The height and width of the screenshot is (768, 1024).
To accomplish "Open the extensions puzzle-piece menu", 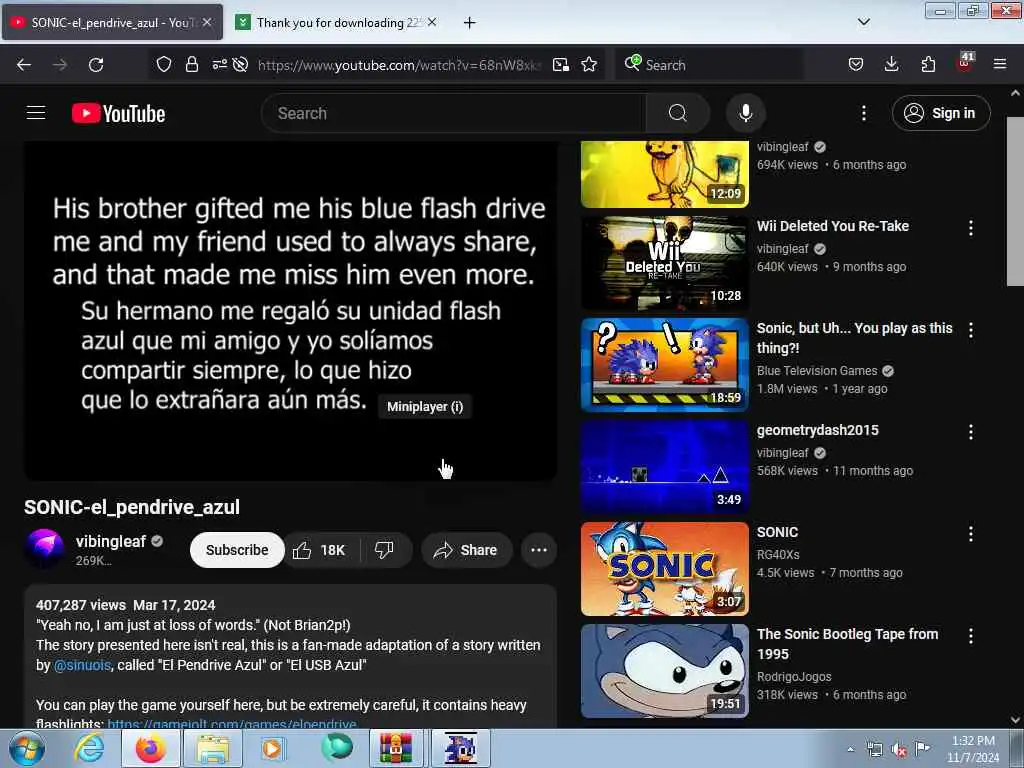I will pos(928,64).
